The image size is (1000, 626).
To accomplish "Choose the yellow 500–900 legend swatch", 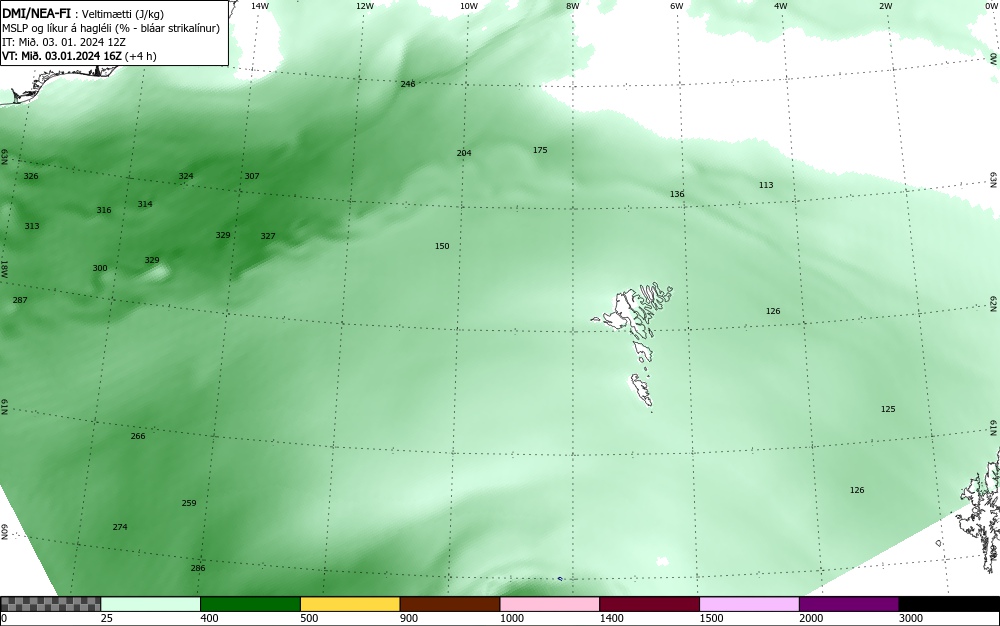I will coord(350,604).
